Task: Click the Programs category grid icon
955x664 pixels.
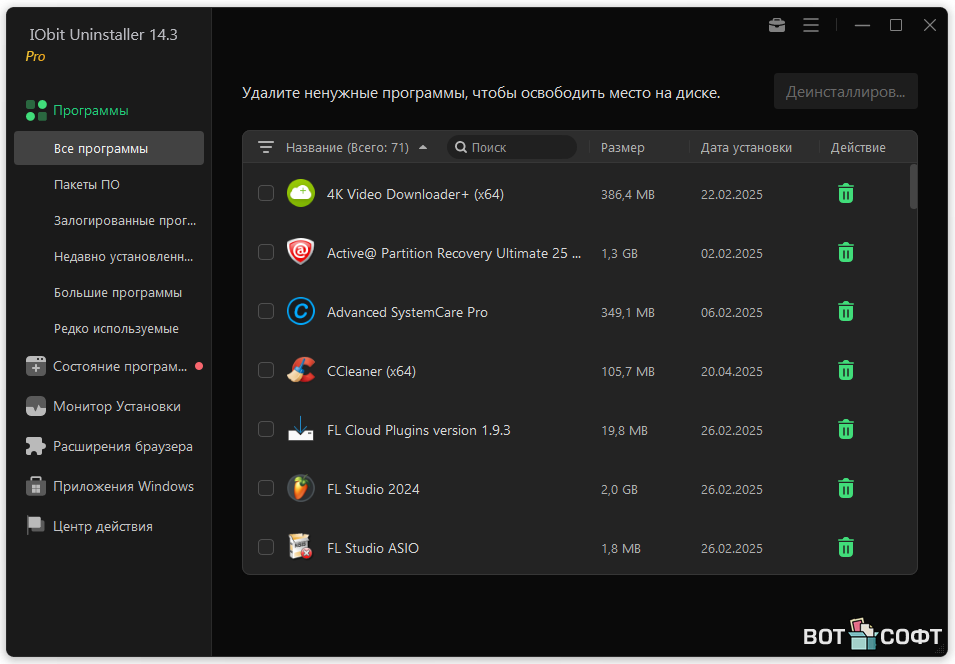Action: (x=36, y=110)
